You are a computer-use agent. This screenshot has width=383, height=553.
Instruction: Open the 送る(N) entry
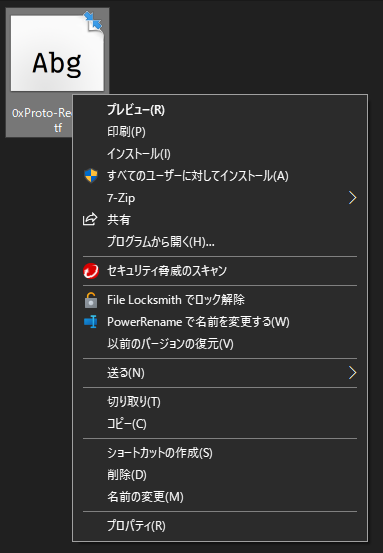[220, 373]
